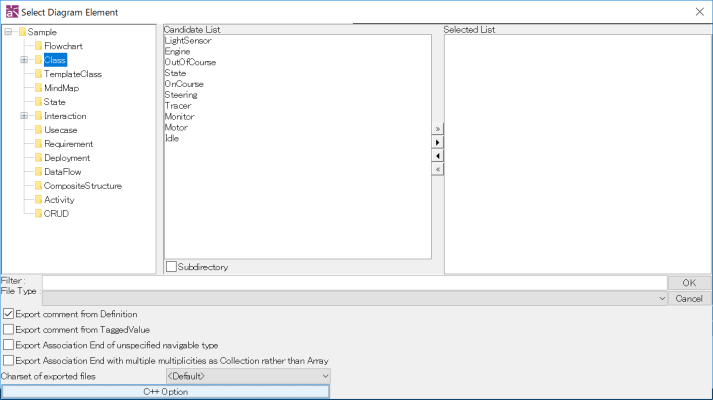Open the C++ Option button
Viewport: 713px width, 400px height.
tap(165, 391)
